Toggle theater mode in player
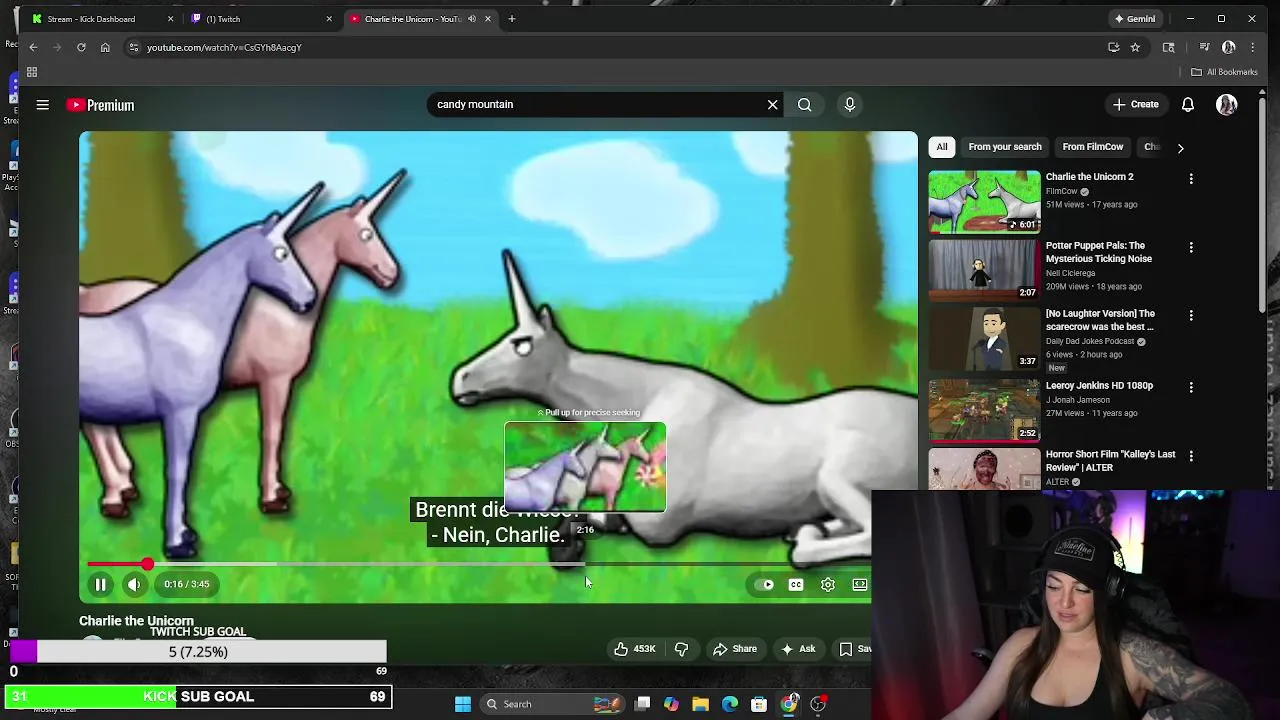The width and height of the screenshot is (1280, 720). point(860,585)
